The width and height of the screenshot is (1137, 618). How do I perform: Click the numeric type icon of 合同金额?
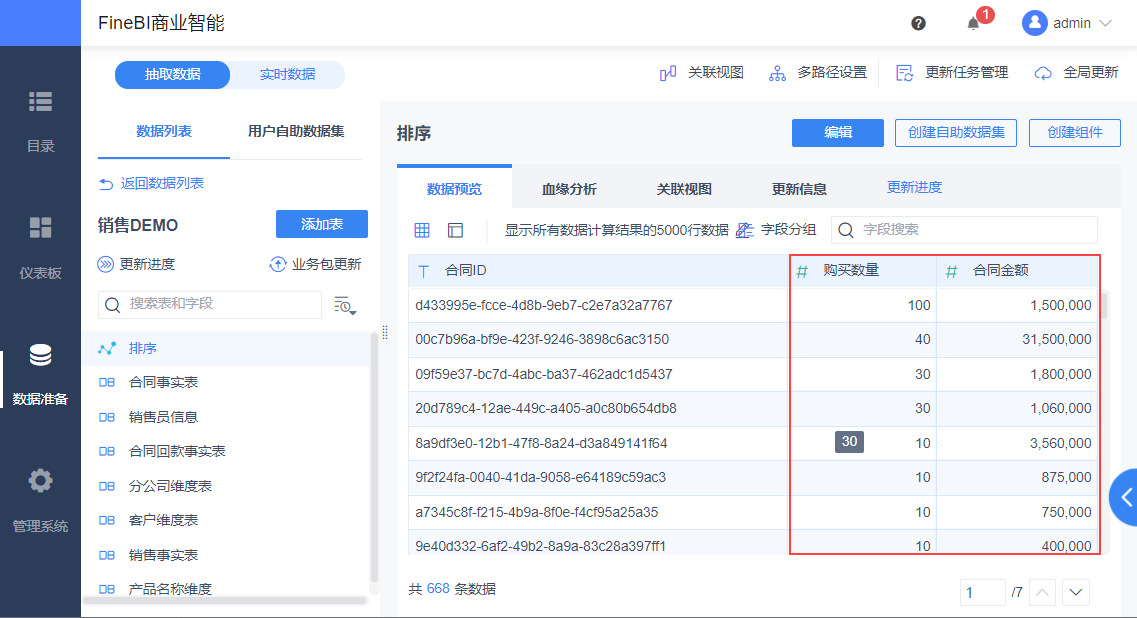point(951,271)
